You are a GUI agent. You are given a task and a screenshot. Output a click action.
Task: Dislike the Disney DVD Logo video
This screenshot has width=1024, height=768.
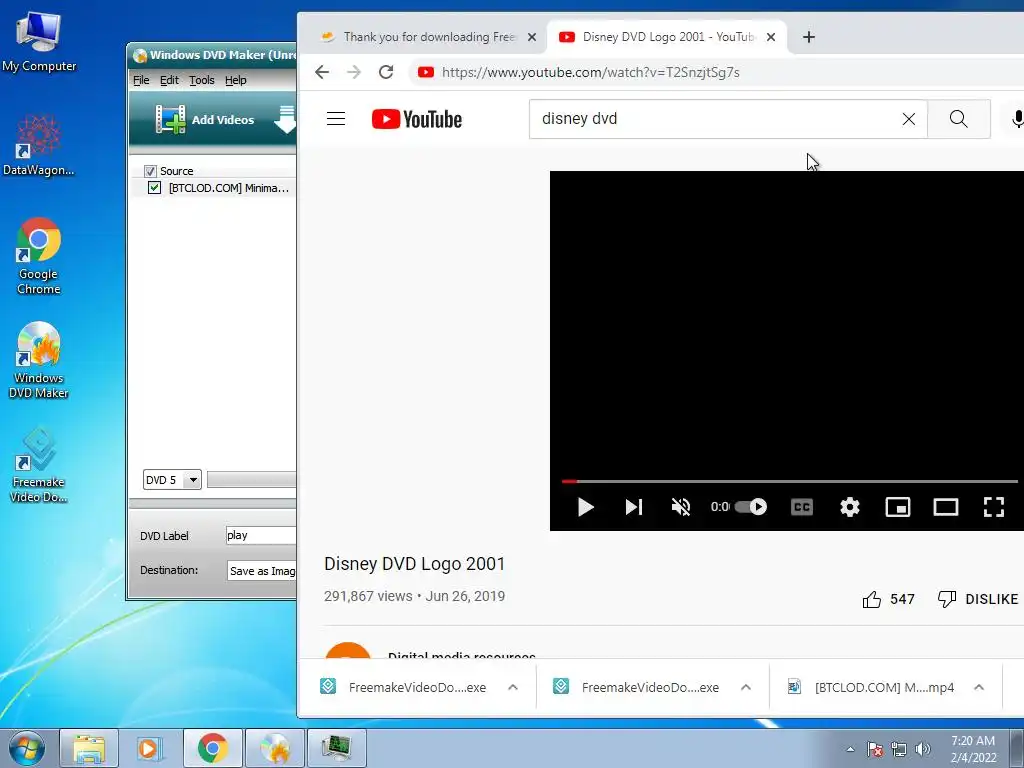click(978, 599)
